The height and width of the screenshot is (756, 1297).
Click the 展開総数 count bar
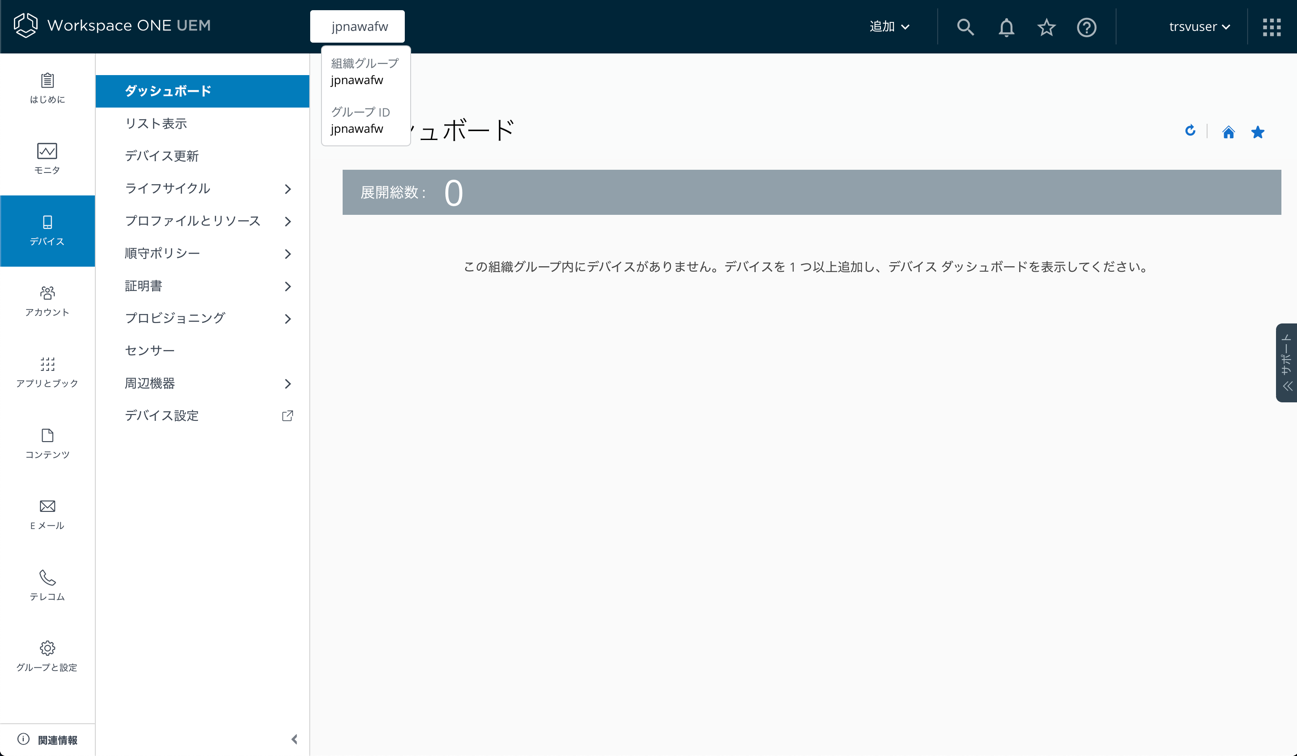[x=811, y=192]
